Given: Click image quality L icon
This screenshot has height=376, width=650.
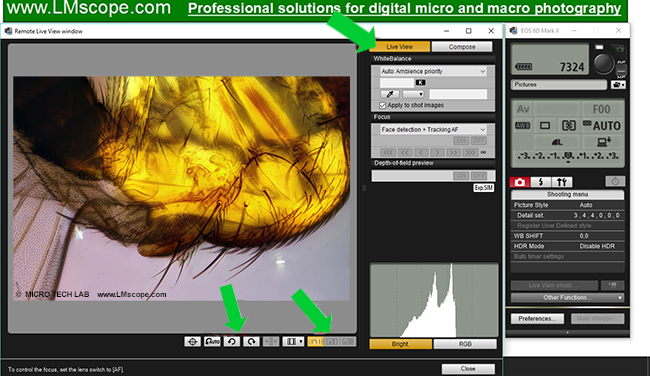Looking at the screenshot, I should pos(557,142).
